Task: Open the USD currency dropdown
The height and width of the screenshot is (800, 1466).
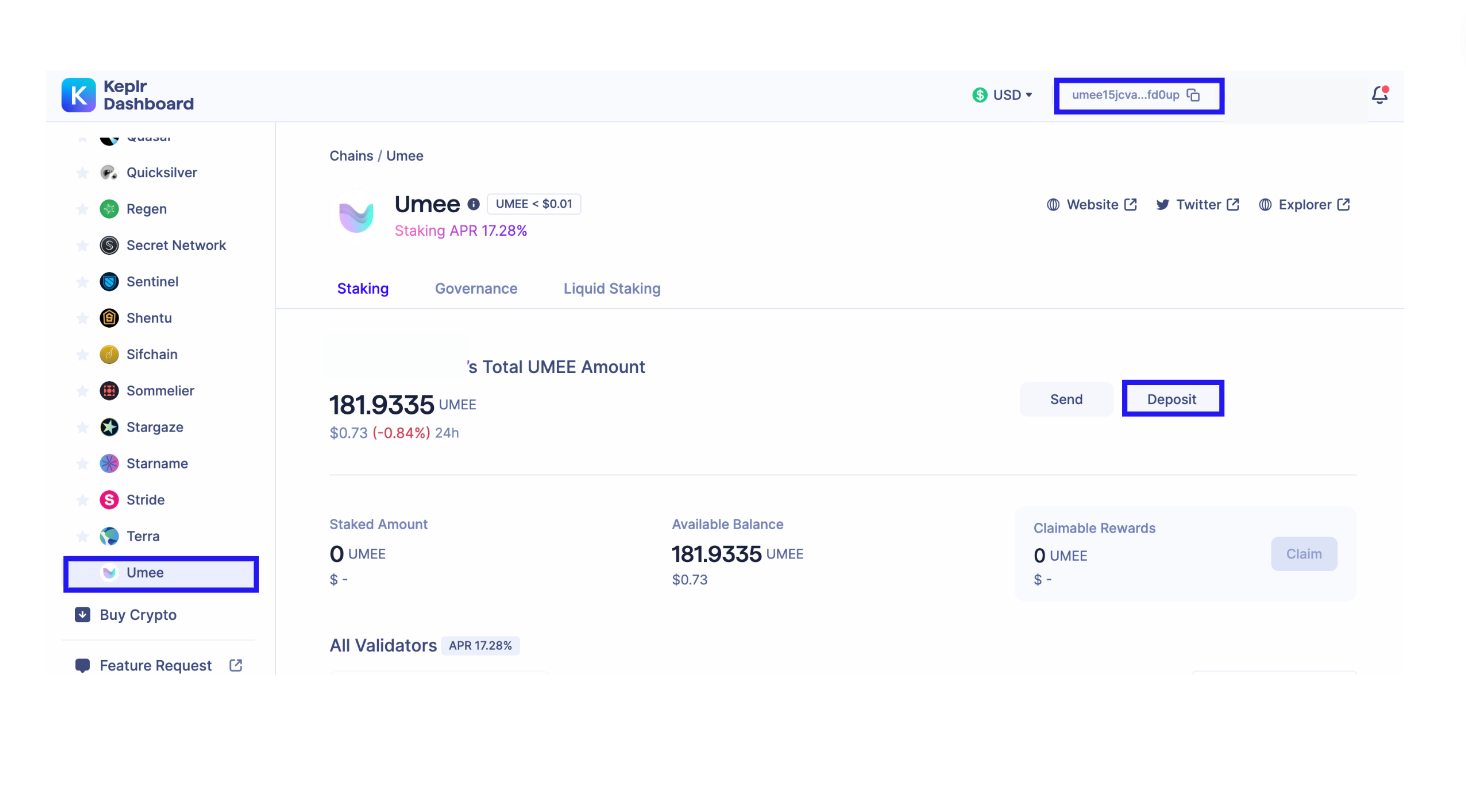Action: (x=1002, y=95)
